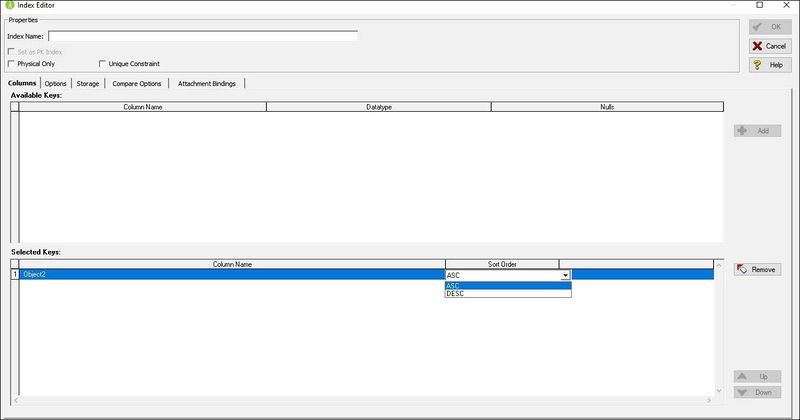800x420 pixels.
Task: Switch to the Columns tab
Action: click(22, 83)
